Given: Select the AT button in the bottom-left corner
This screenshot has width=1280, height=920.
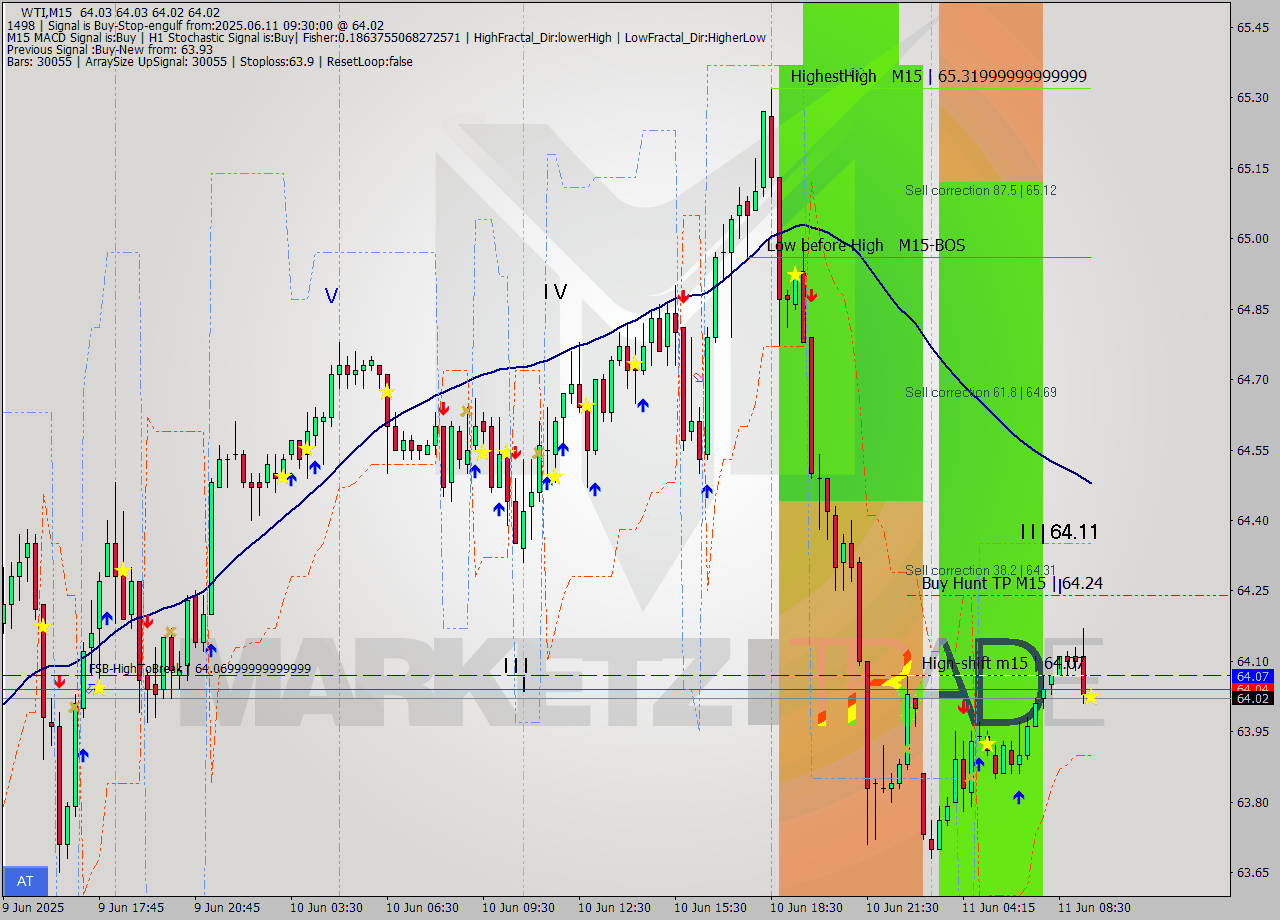Looking at the screenshot, I should (25, 881).
